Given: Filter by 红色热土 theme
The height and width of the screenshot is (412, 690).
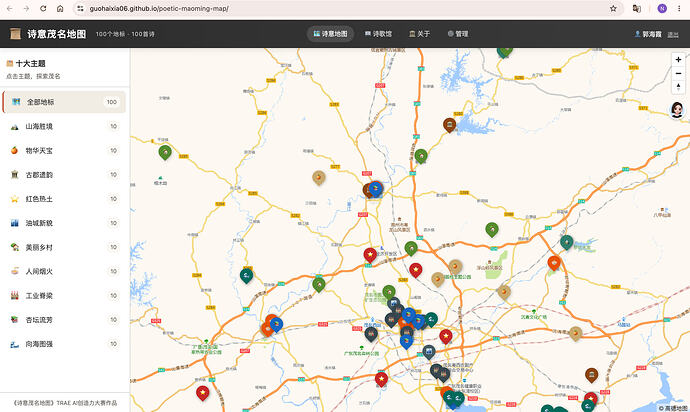Looking at the screenshot, I should click(64, 199).
